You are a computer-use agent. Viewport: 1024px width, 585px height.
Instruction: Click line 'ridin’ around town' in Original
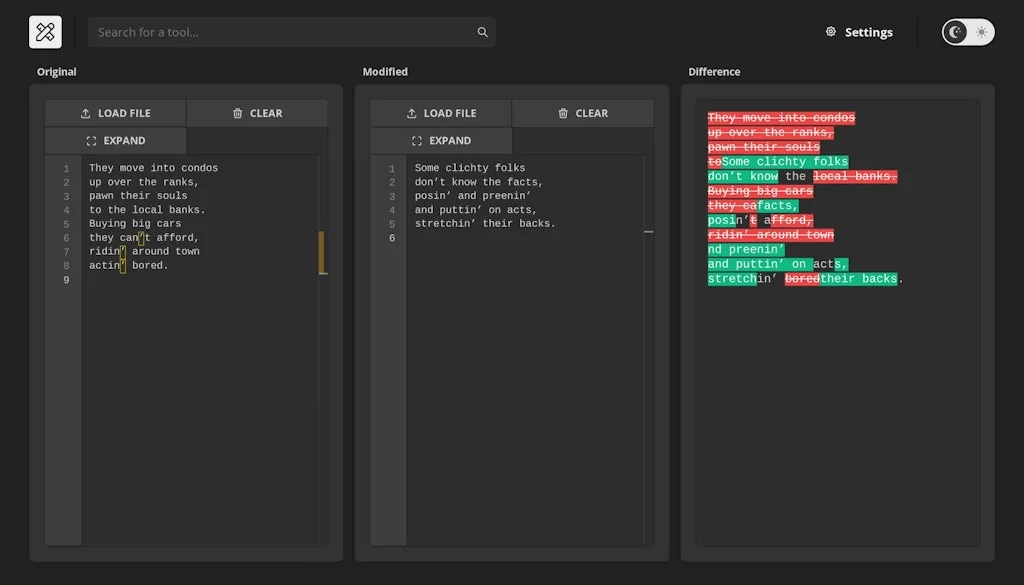(144, 251)
